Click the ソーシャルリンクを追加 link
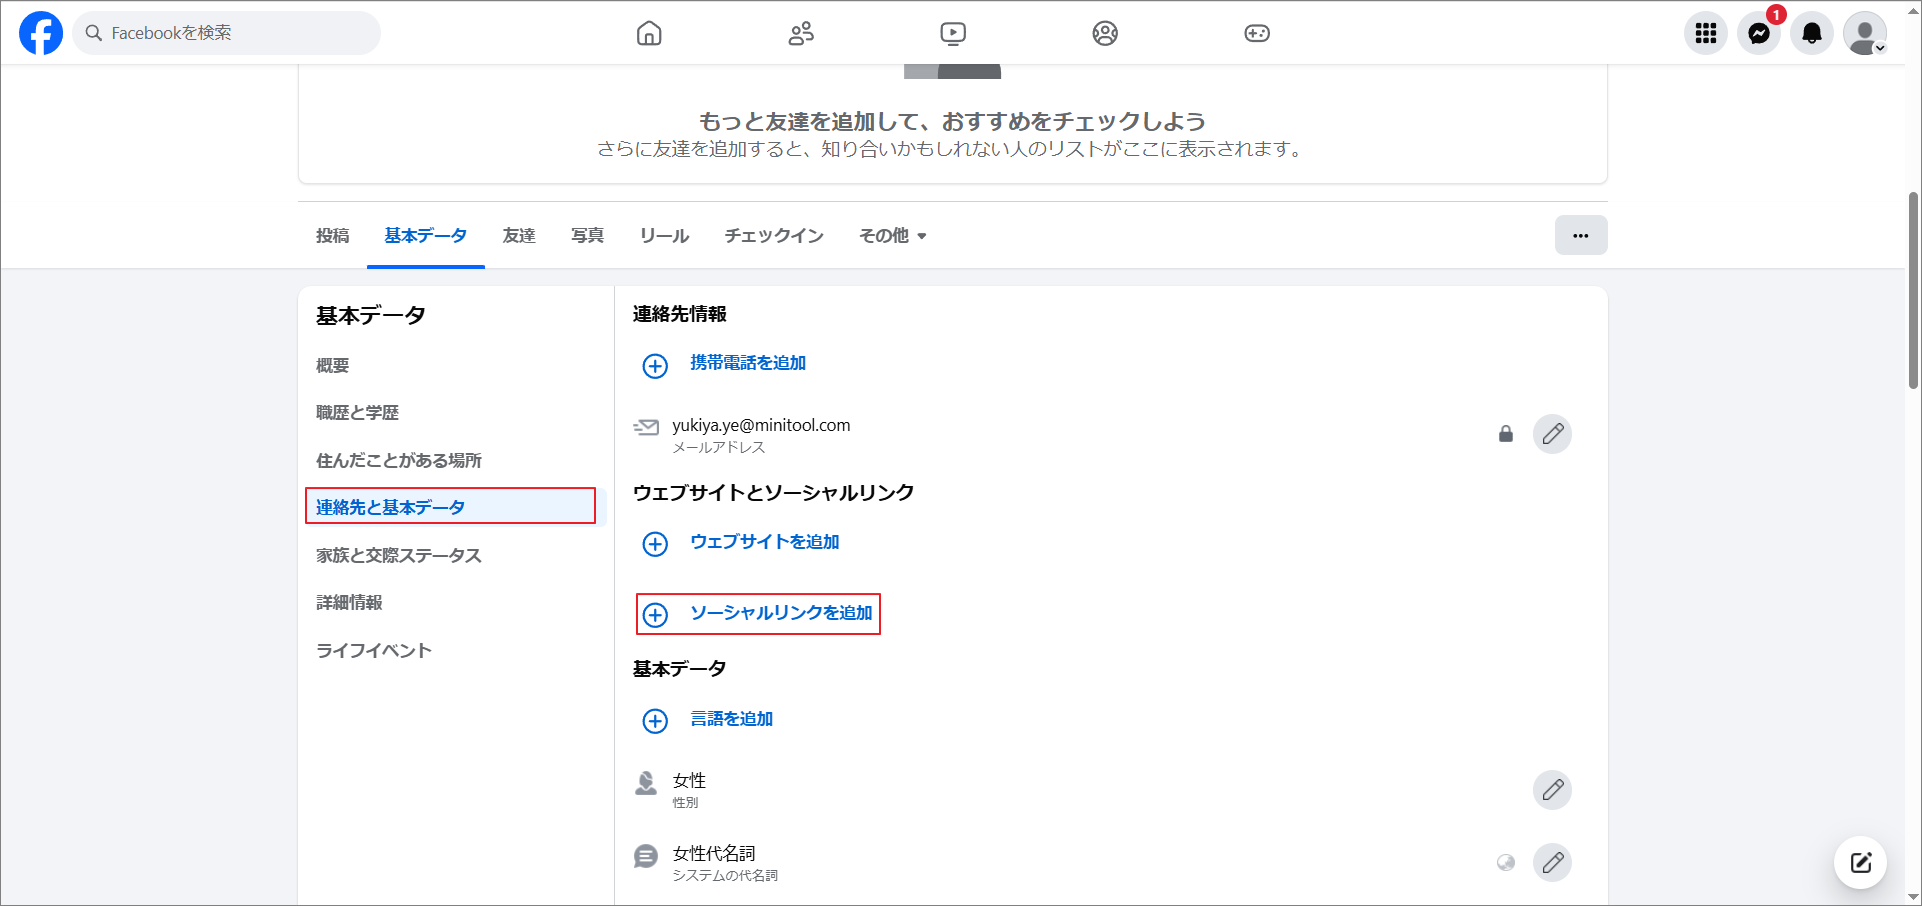The width and height of the screenshot is (1922, 906). 779,613
